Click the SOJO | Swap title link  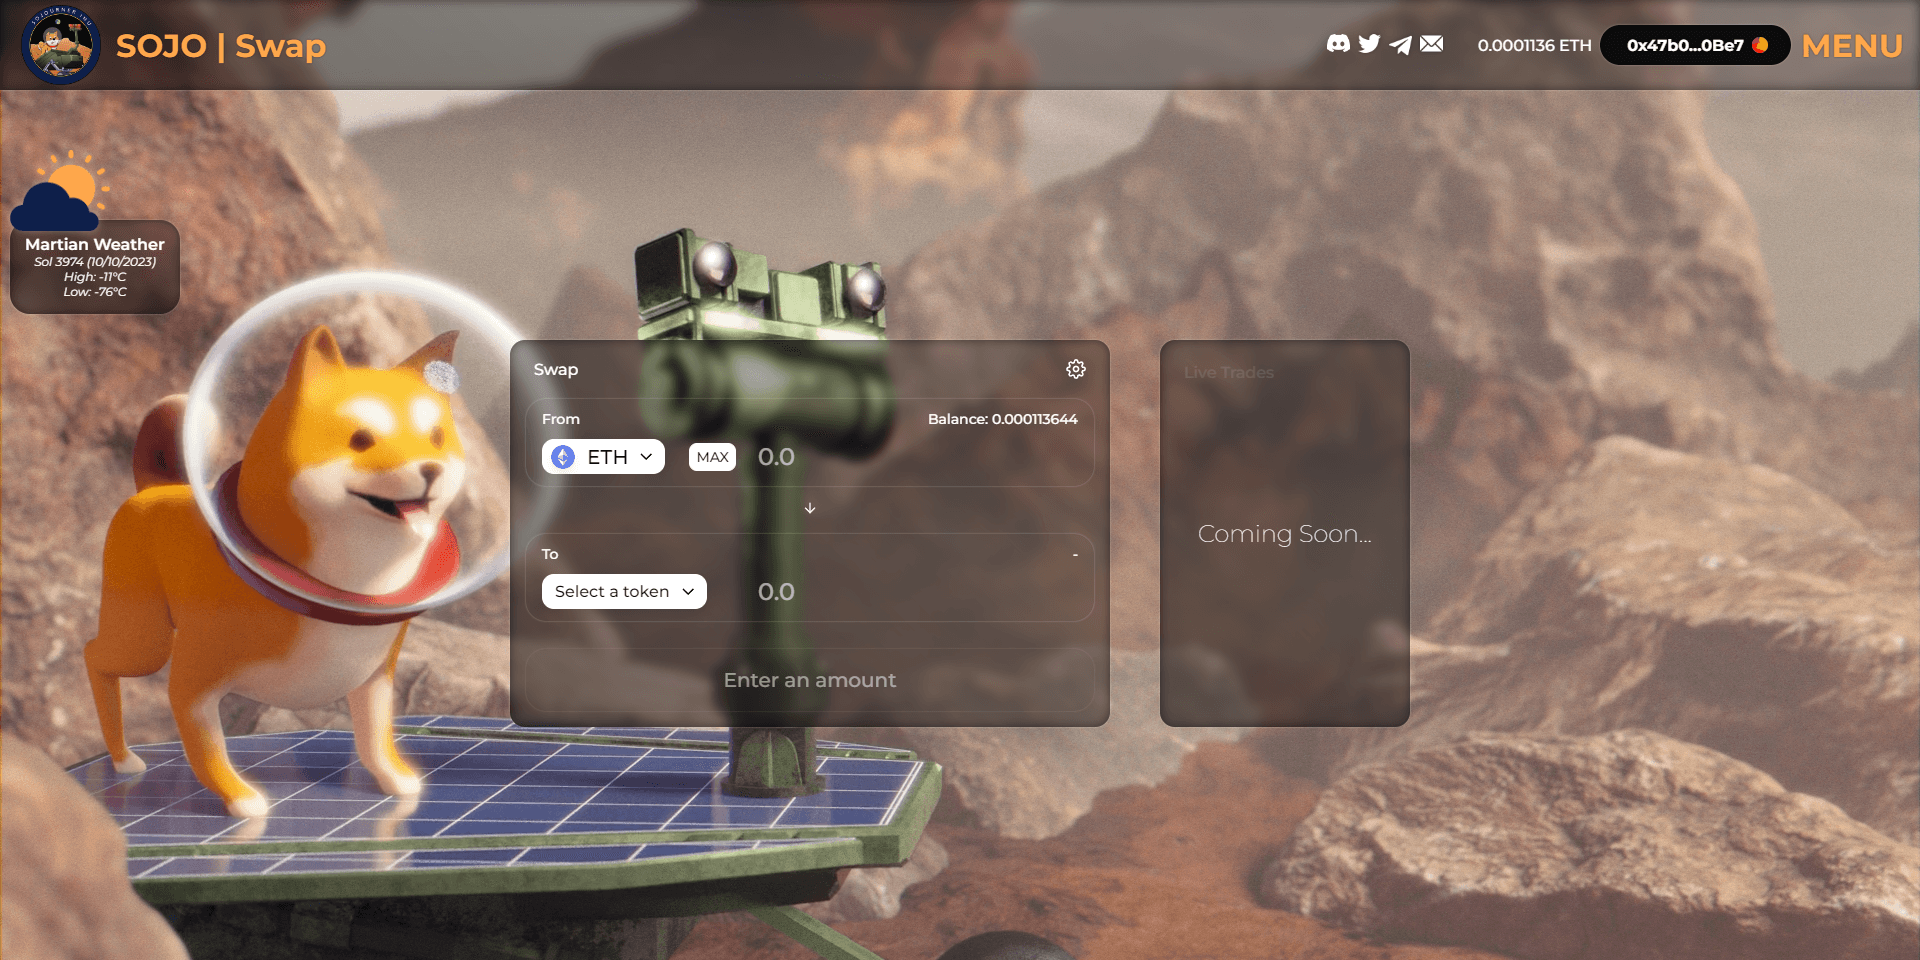[x=221, y=46]
